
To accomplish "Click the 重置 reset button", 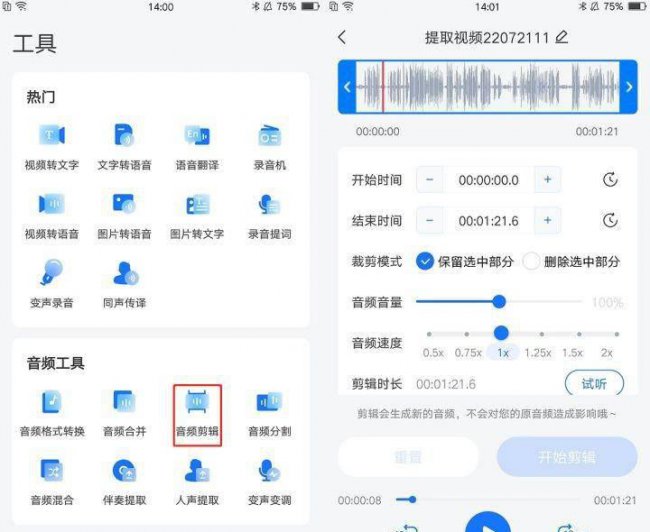I will click(408, 457).
